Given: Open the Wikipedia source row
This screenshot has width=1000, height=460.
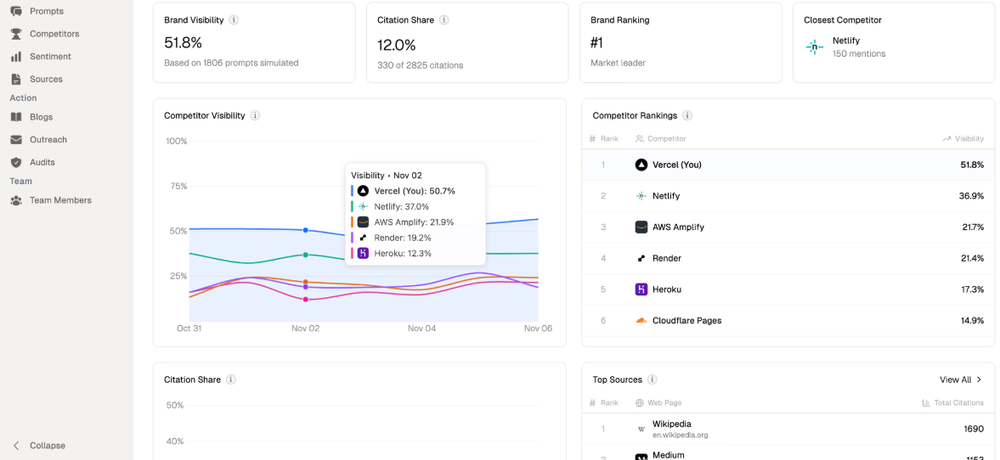Looking at the screenshot, I should pyautogui.click(x=788, y=429).
